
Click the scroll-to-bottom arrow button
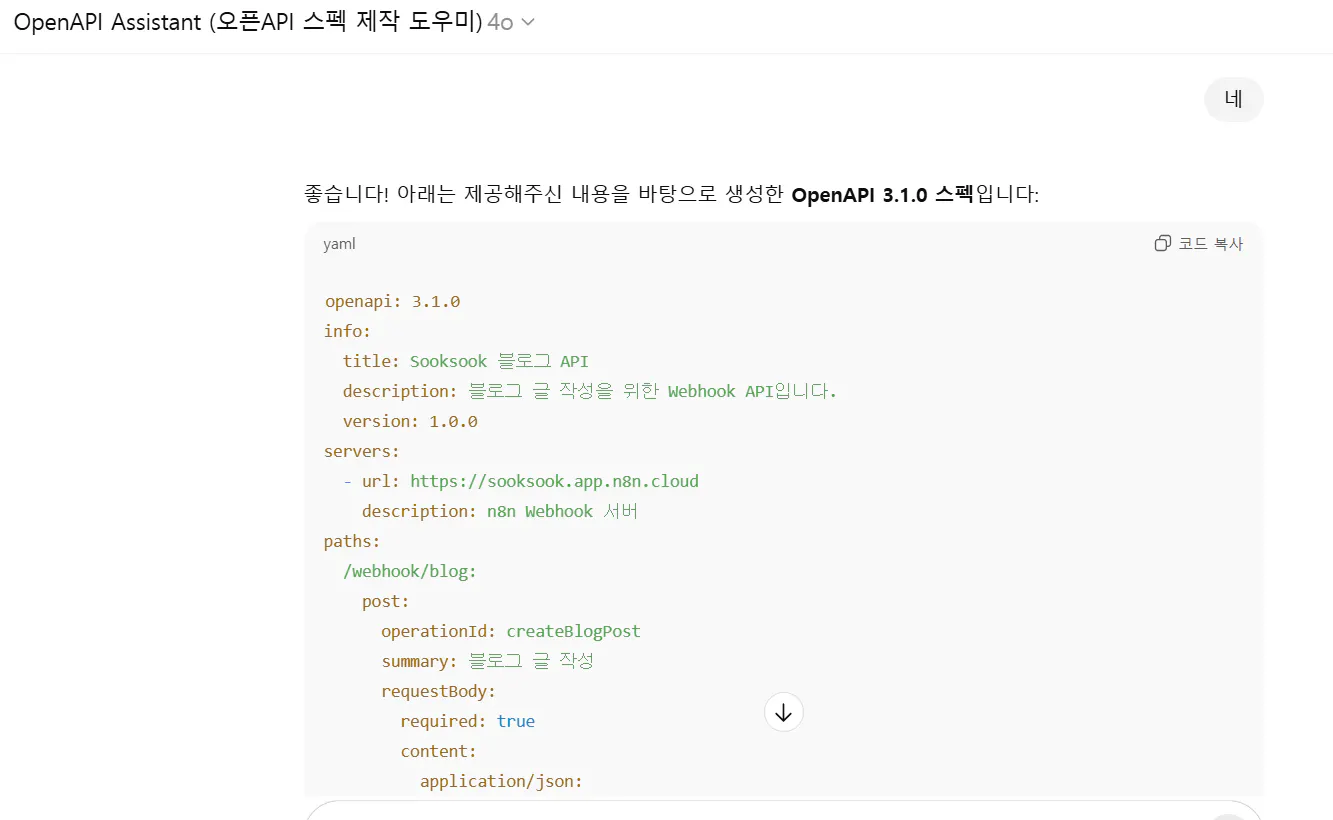coord(783,712)
